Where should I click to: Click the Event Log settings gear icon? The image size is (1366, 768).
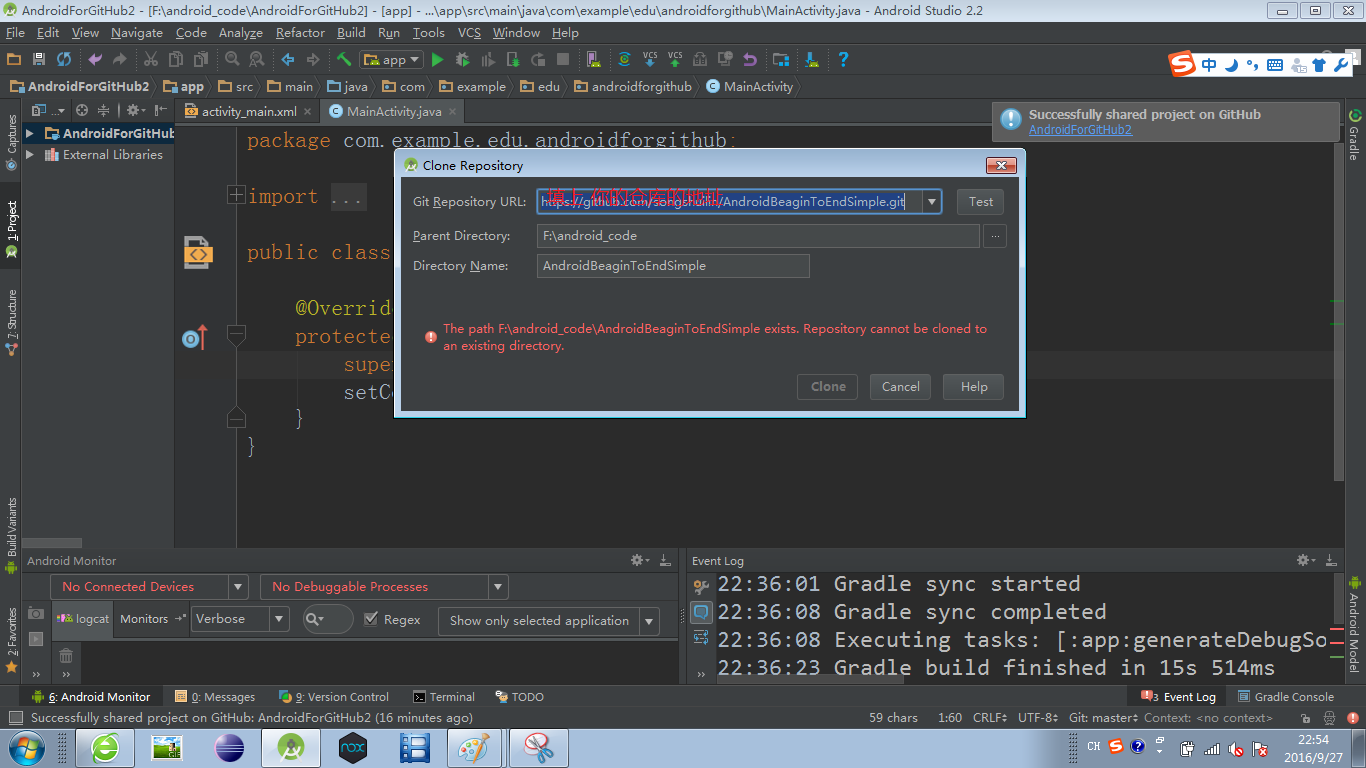1307,560
